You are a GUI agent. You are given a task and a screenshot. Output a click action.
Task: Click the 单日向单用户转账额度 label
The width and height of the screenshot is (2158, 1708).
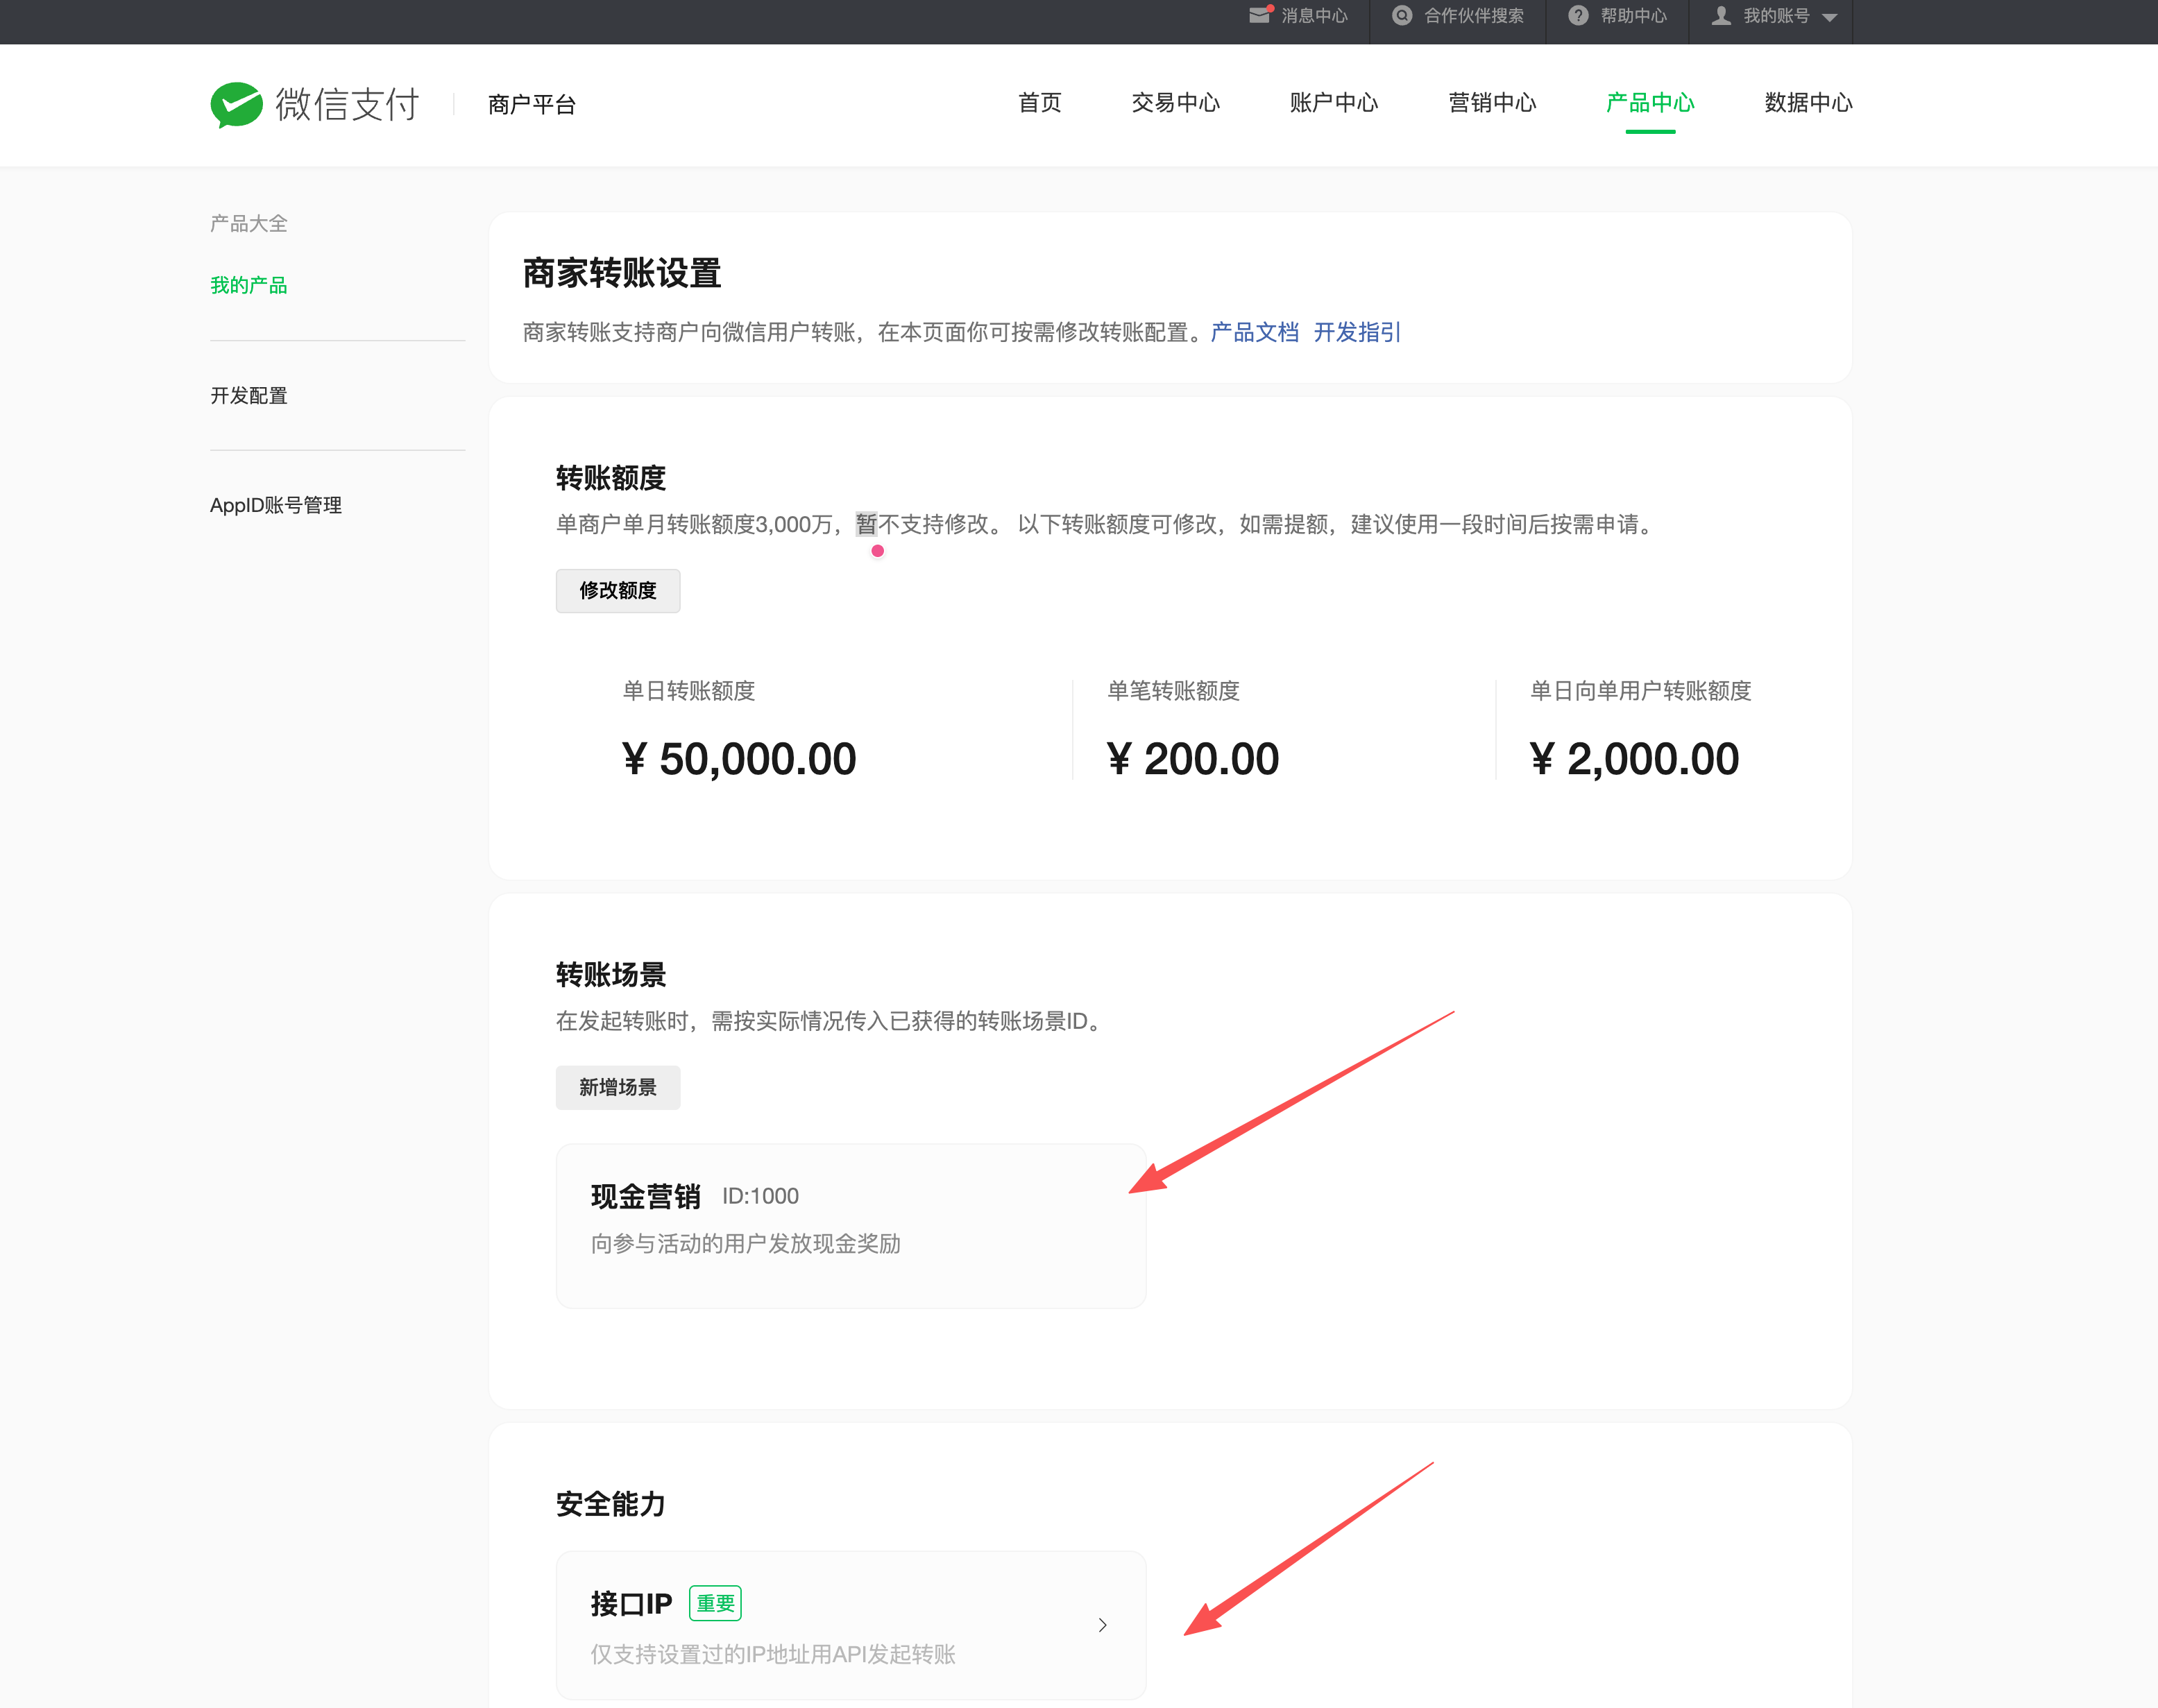1641,691
